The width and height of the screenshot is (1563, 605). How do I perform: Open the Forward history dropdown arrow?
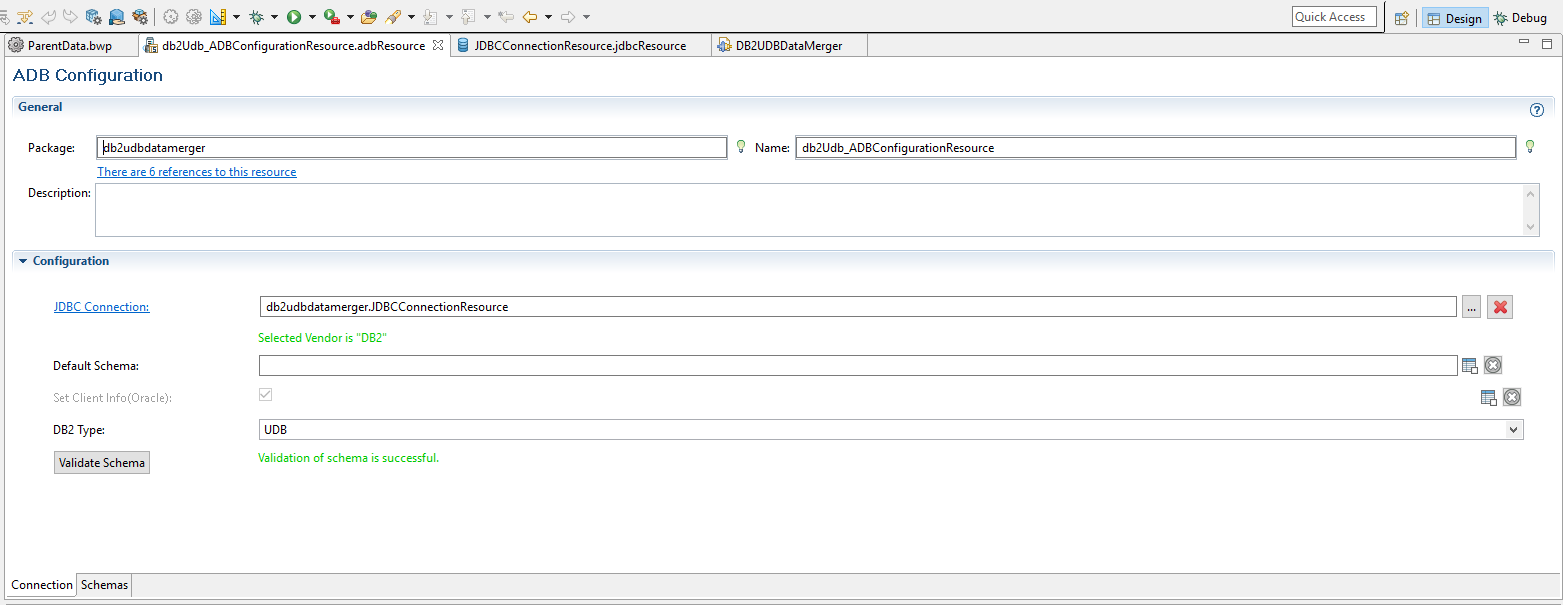click(x=586, y=17)
